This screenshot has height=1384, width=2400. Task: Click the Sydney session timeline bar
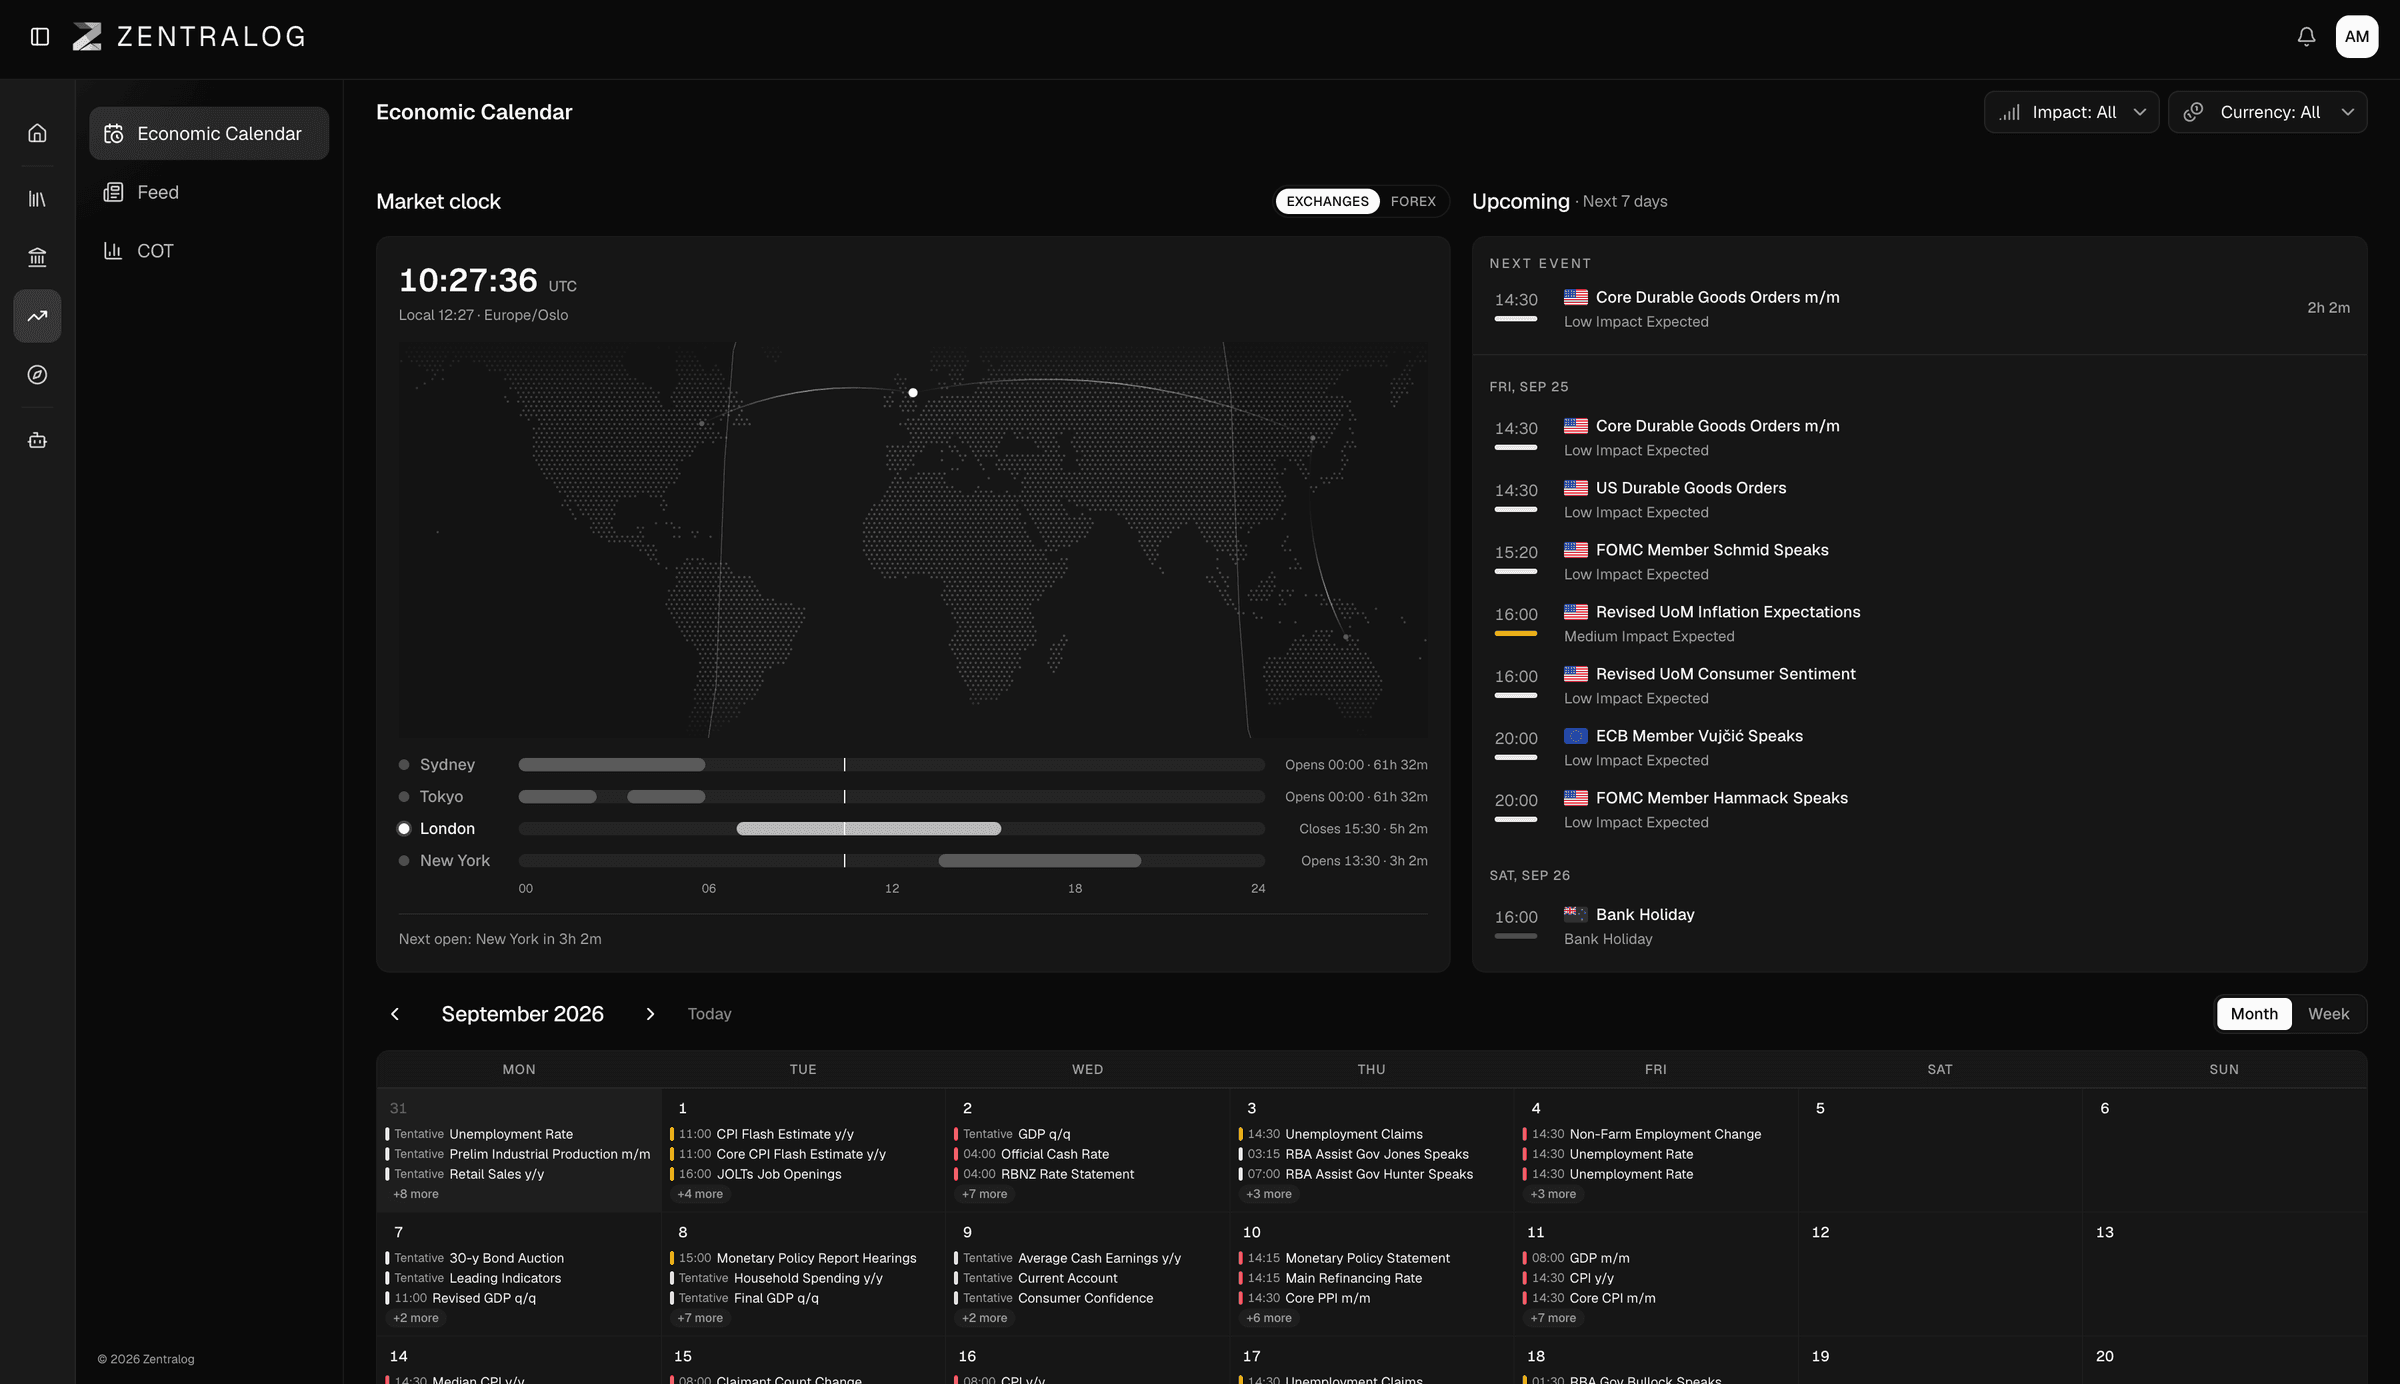pos(891,765)
